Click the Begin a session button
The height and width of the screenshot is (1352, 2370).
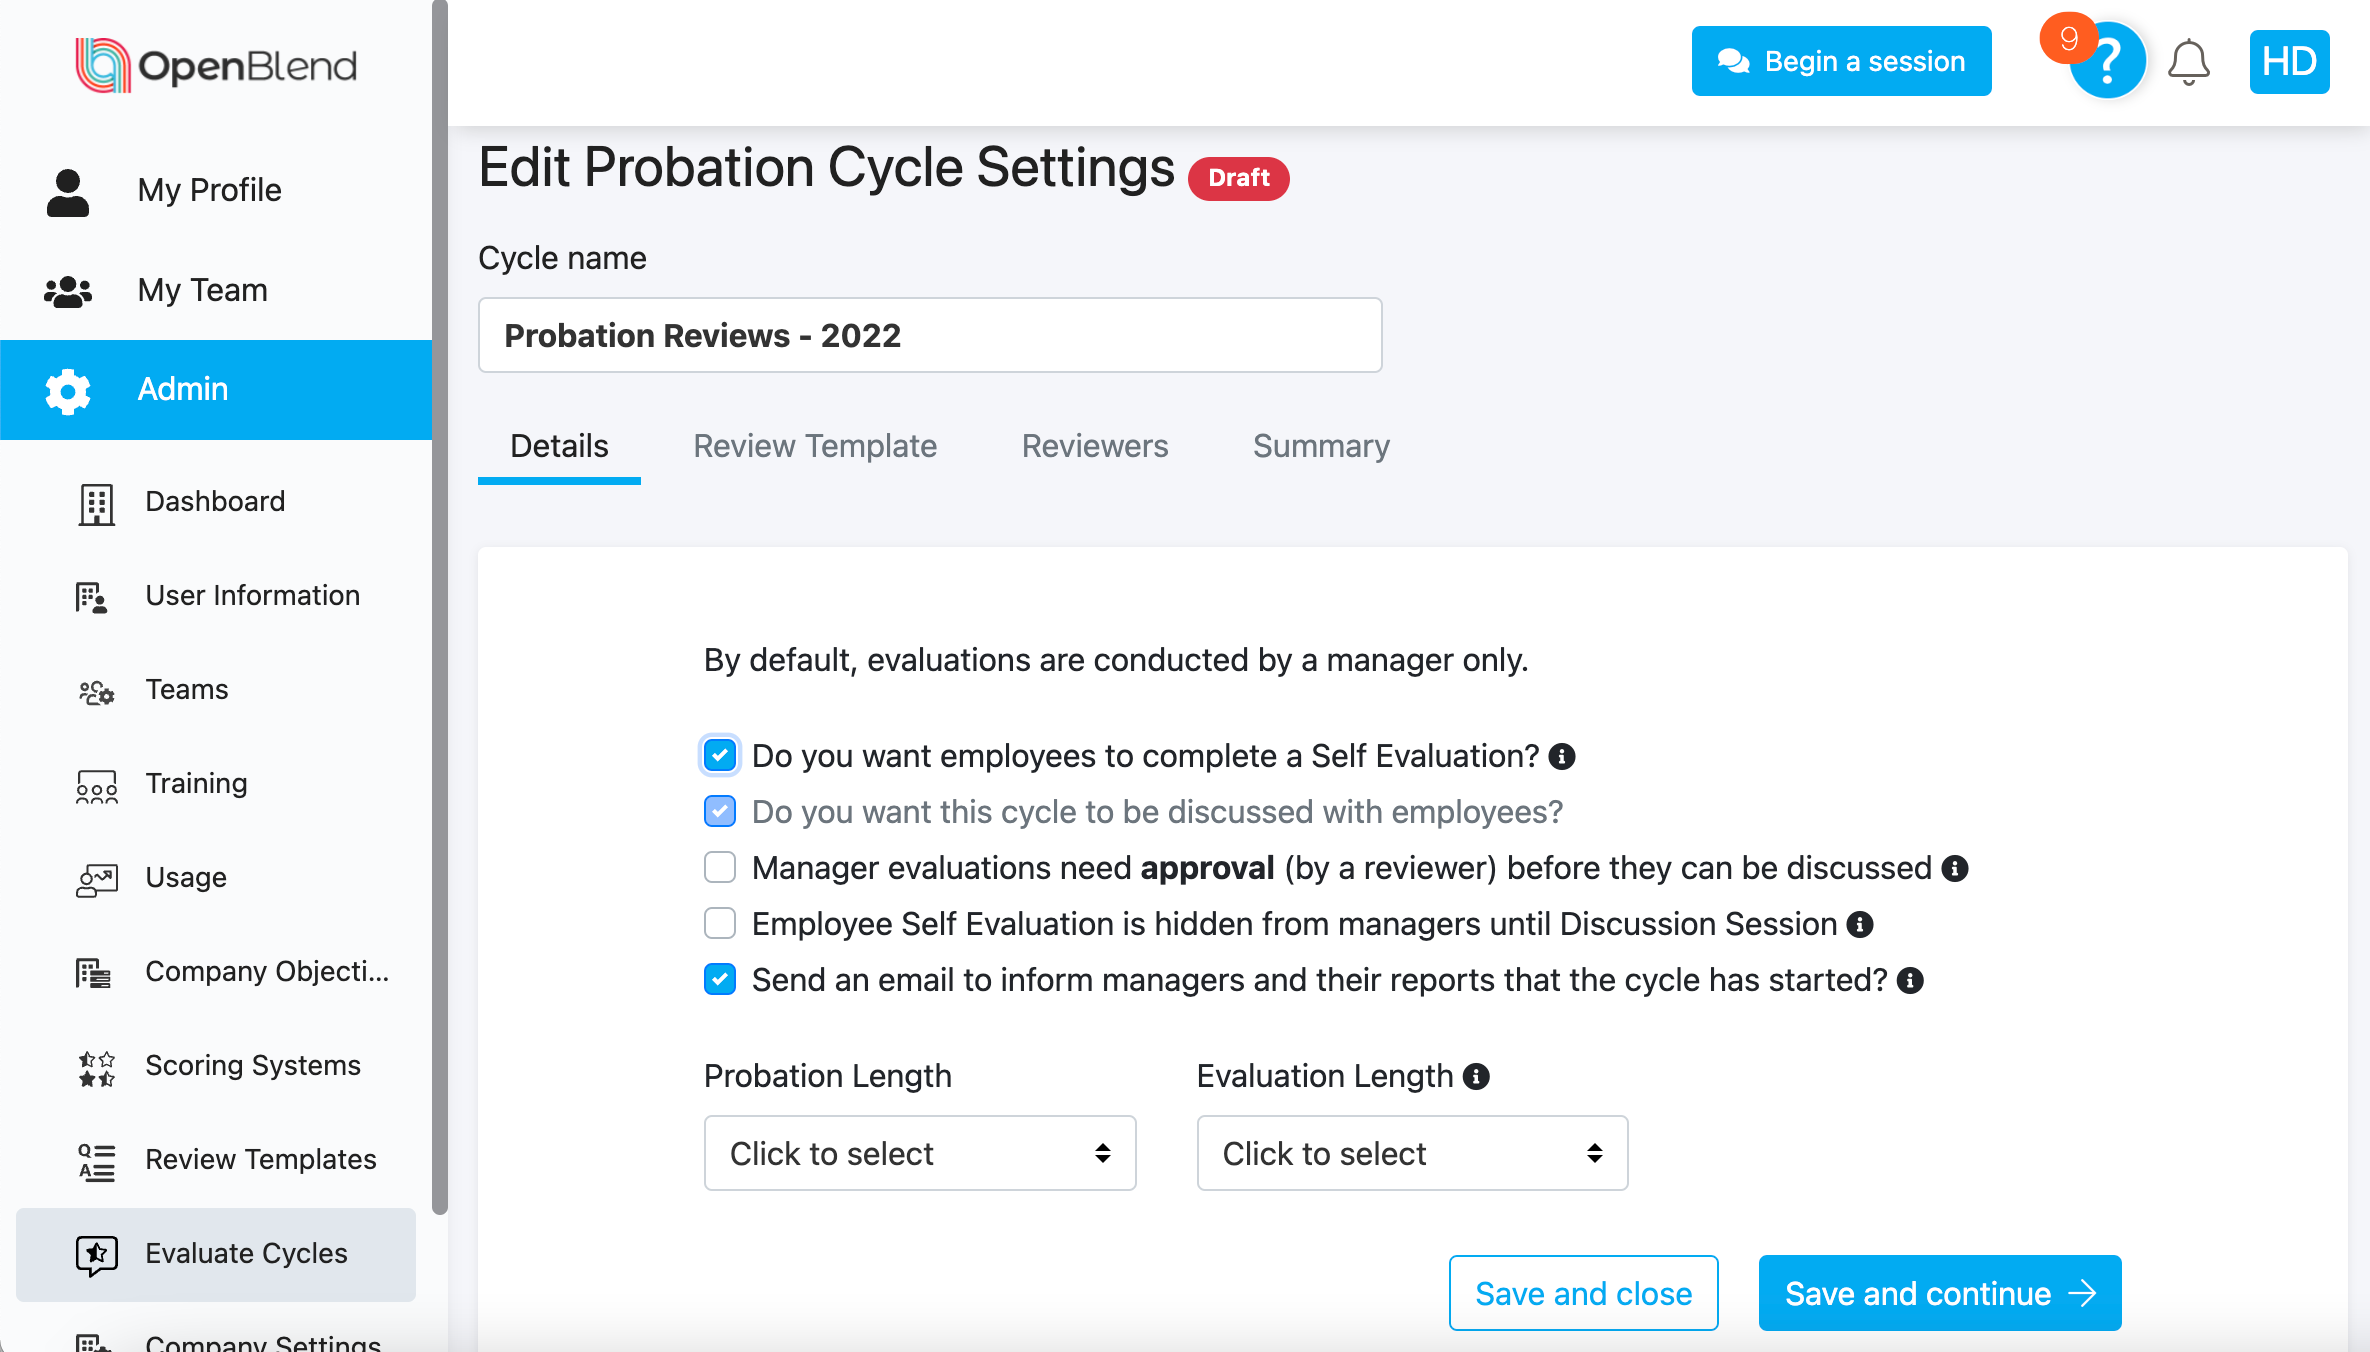[1841, 61]
